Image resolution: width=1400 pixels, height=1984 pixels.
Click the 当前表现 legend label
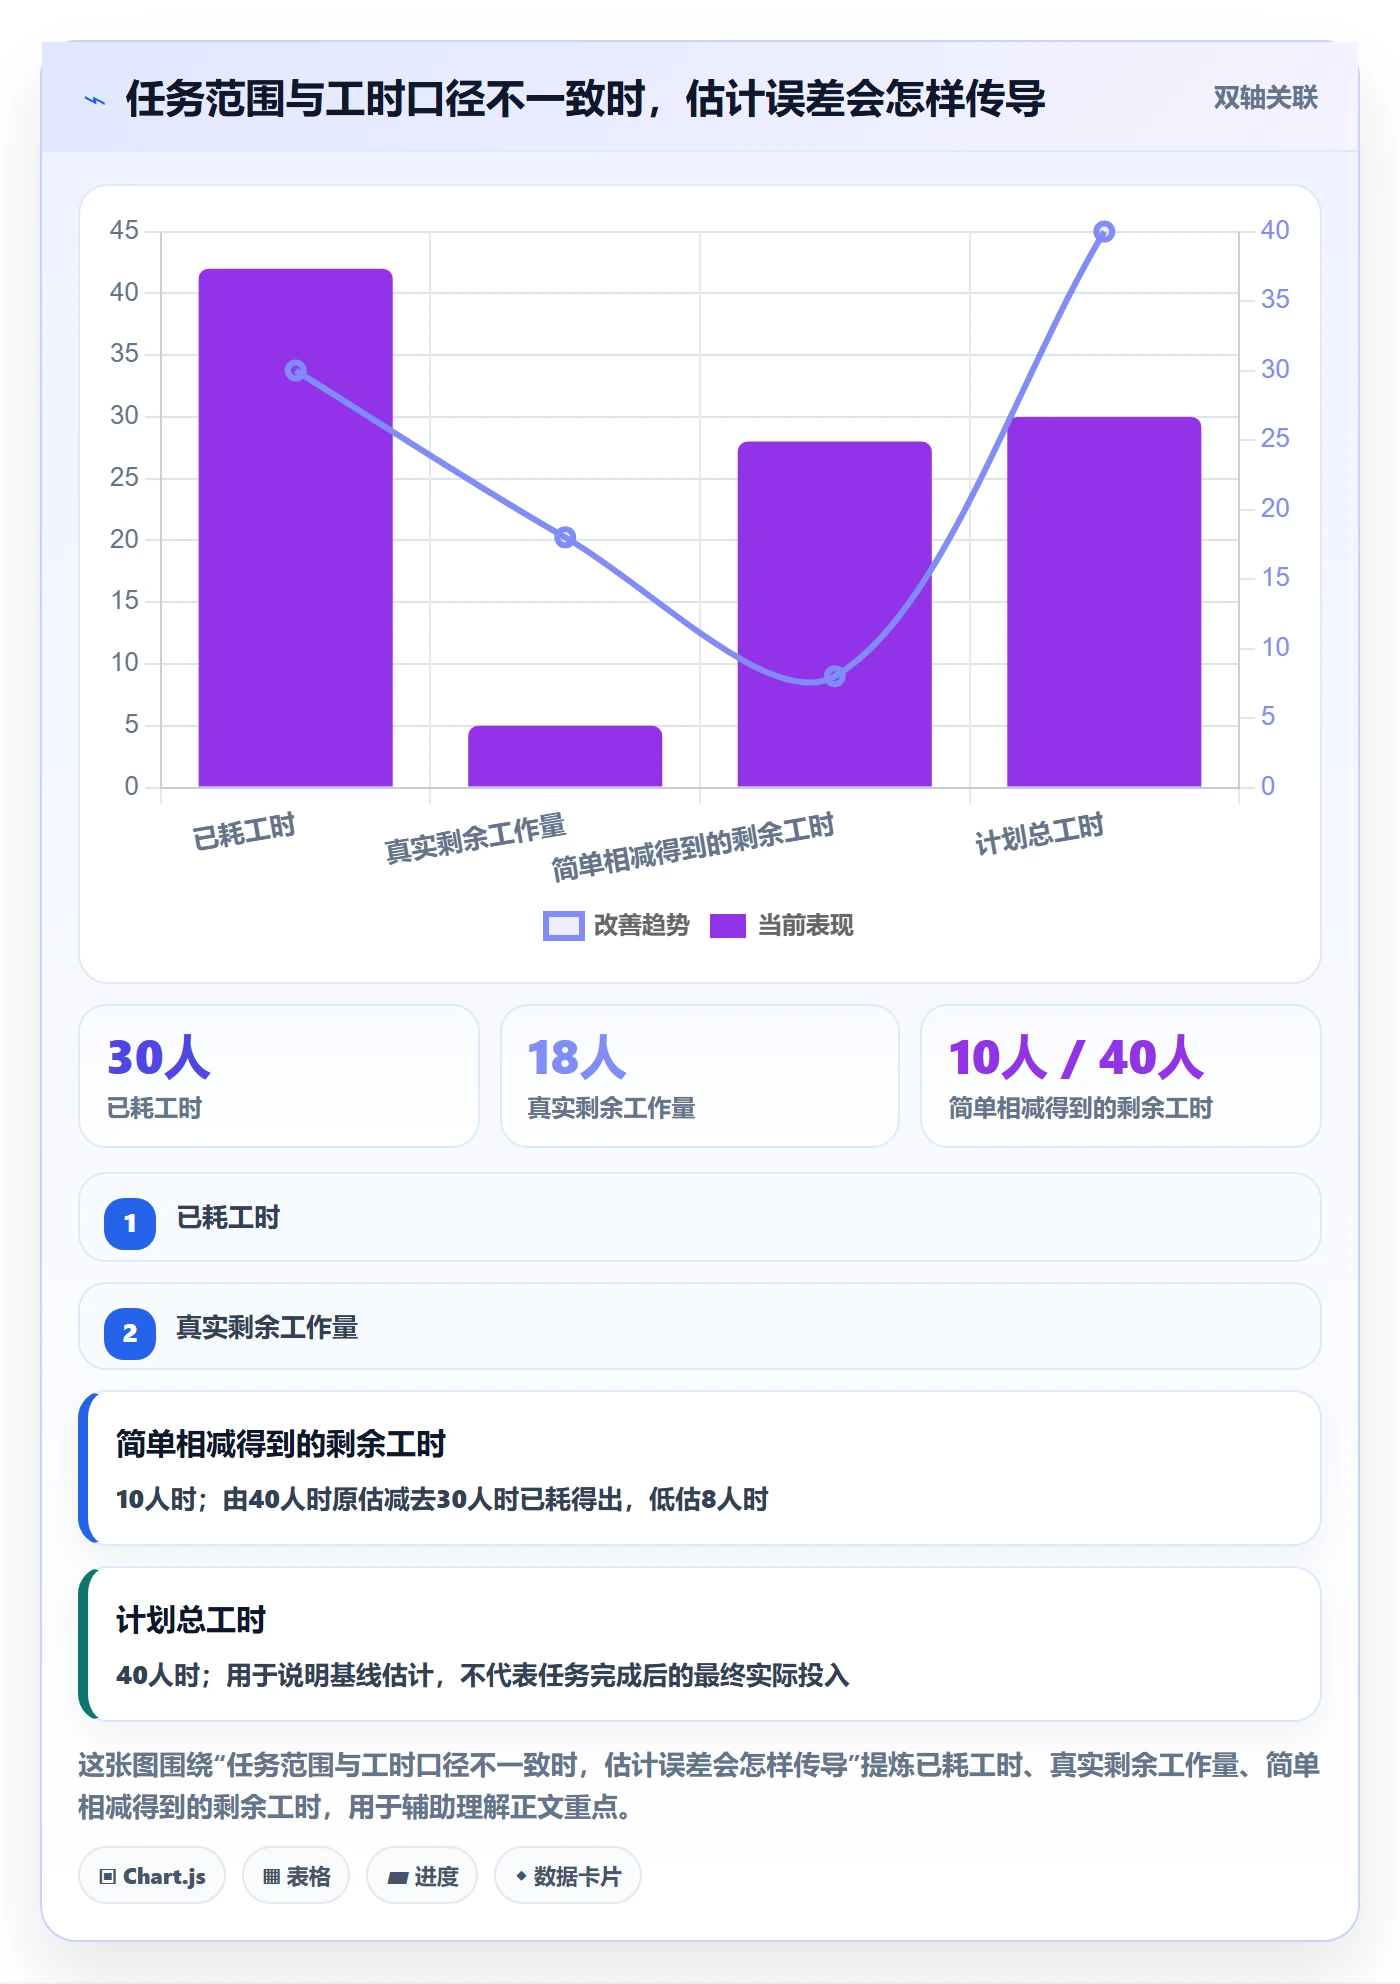(x=805, y=926)
